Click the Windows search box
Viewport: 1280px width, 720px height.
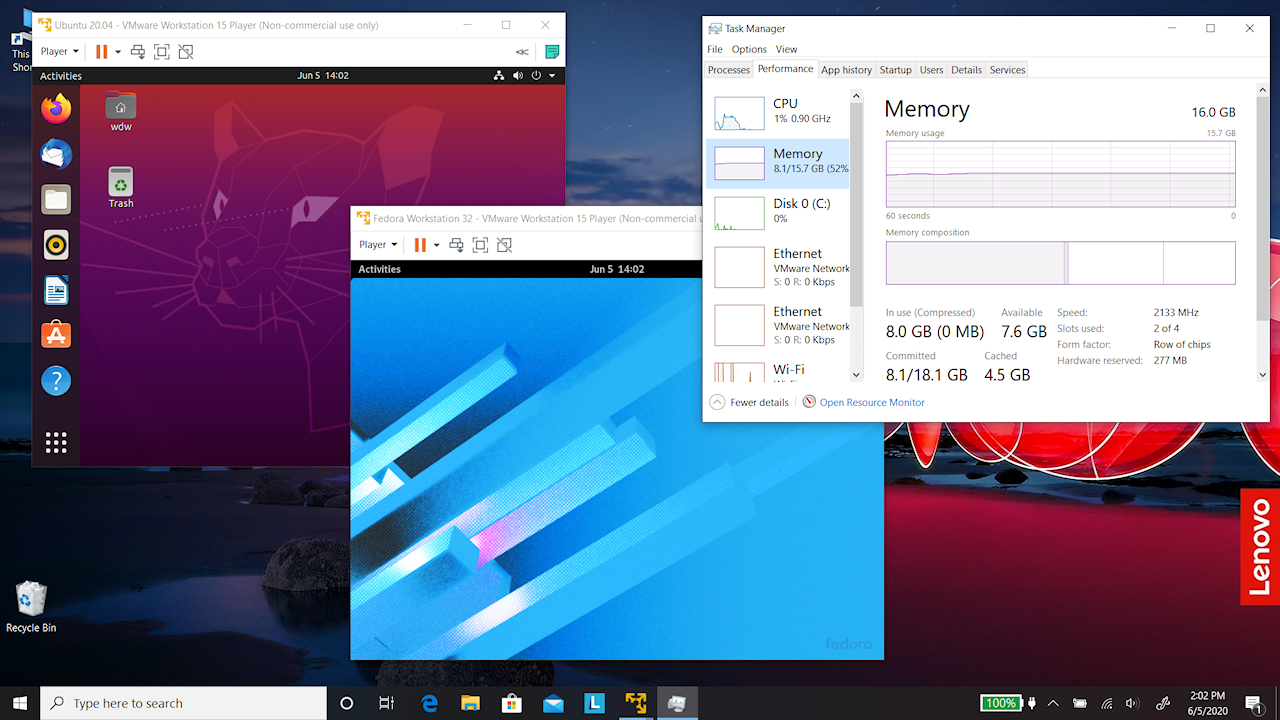tap(184, 703)
